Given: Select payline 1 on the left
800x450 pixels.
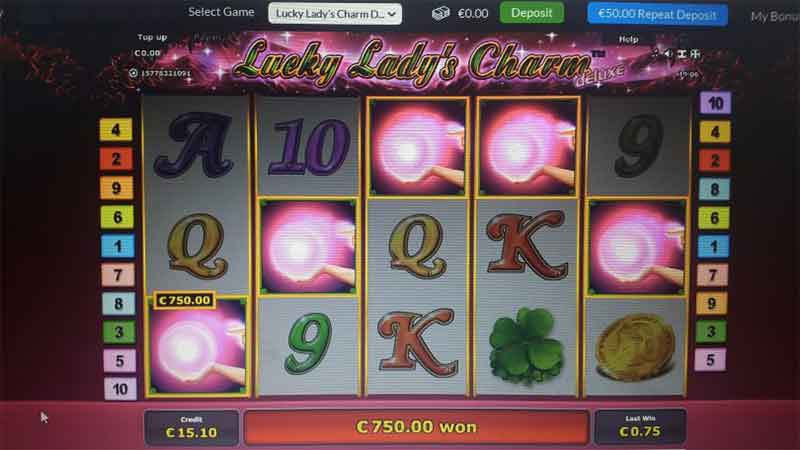Looking at the screenshot, I should point(118,246).
